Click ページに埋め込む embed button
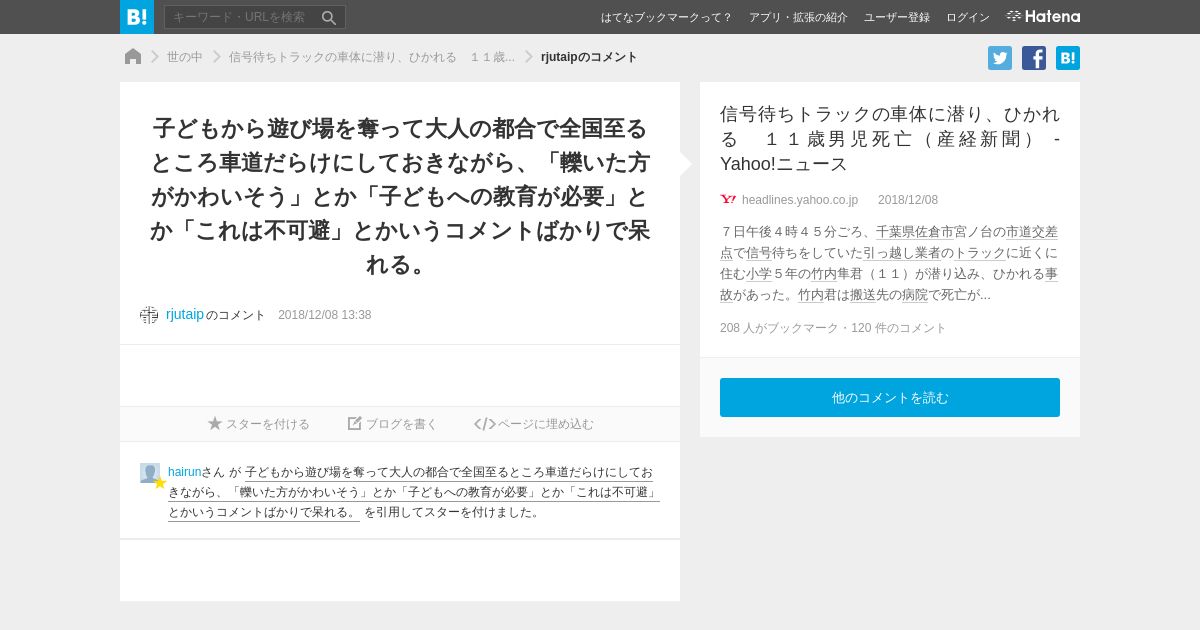 tap(534, 424)
